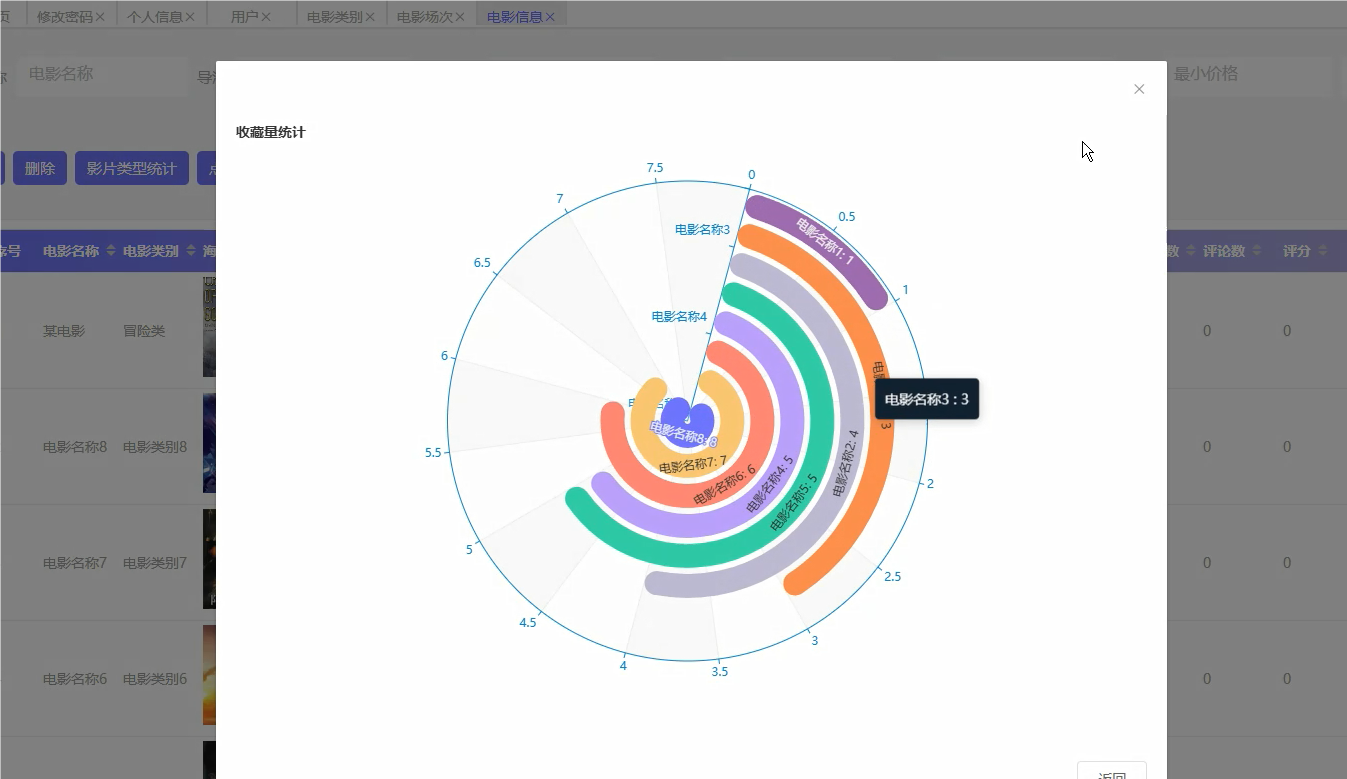
Task: Switch to the 个人信息 tab
Action: (155, 17)
